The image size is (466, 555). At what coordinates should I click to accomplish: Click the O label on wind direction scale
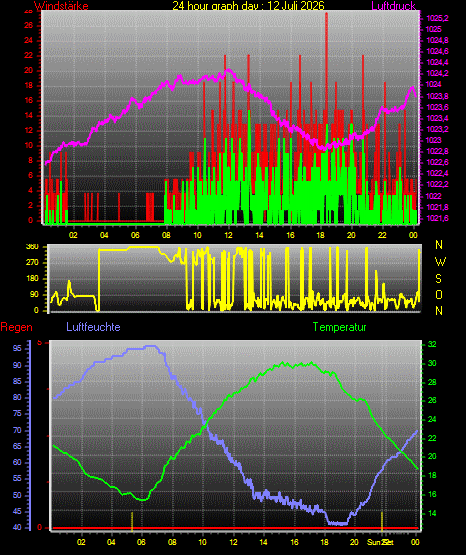(x=439, y=294)
